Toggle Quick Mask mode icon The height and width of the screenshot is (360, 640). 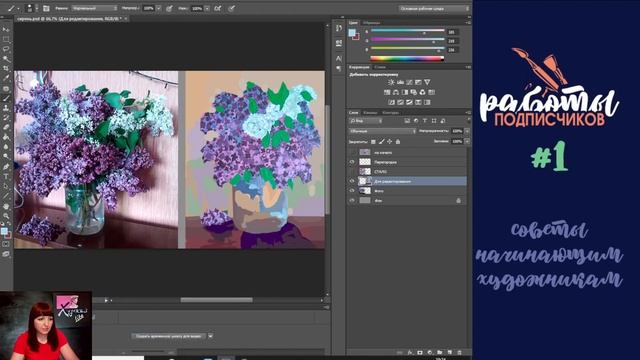[6, 244]
